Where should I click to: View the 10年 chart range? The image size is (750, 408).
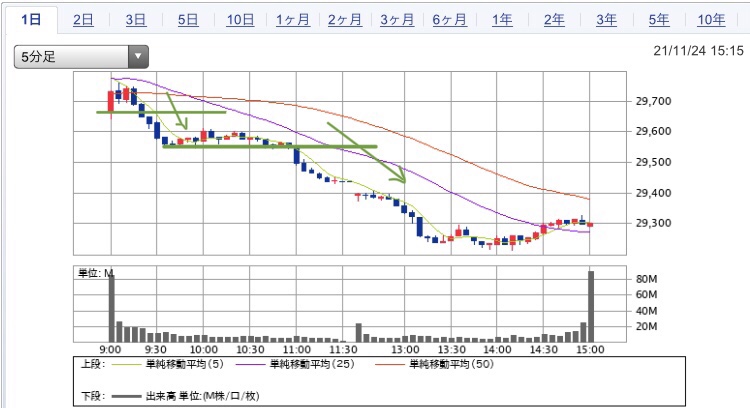711,20
